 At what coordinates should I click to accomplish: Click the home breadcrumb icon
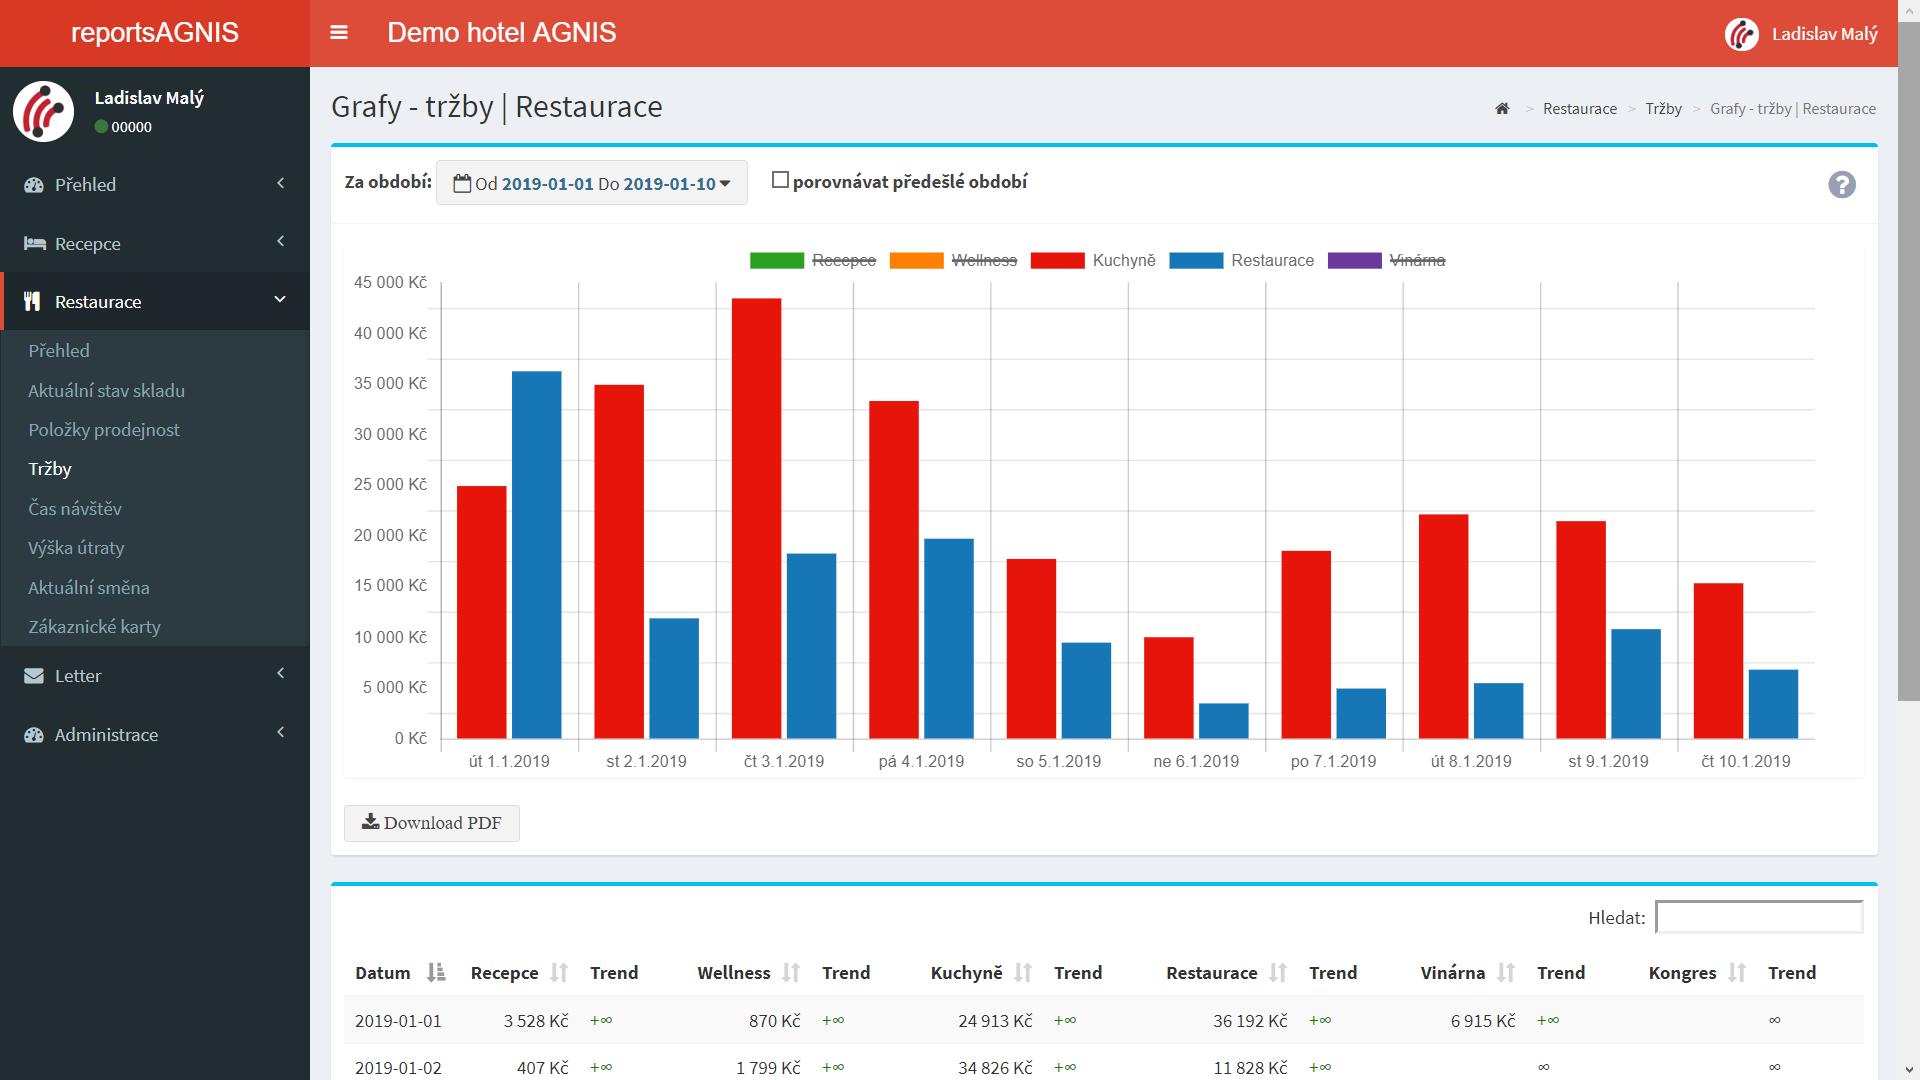1502,109
